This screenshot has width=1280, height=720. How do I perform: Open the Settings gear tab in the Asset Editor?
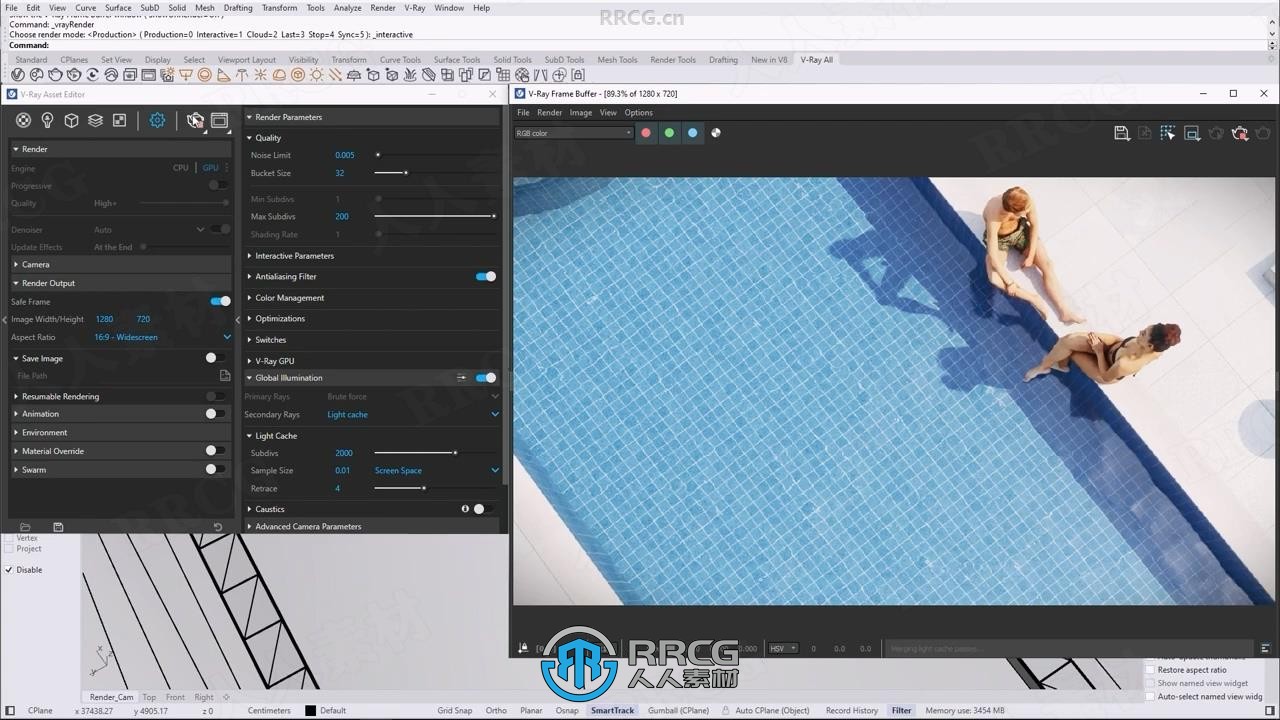point(157,120)
